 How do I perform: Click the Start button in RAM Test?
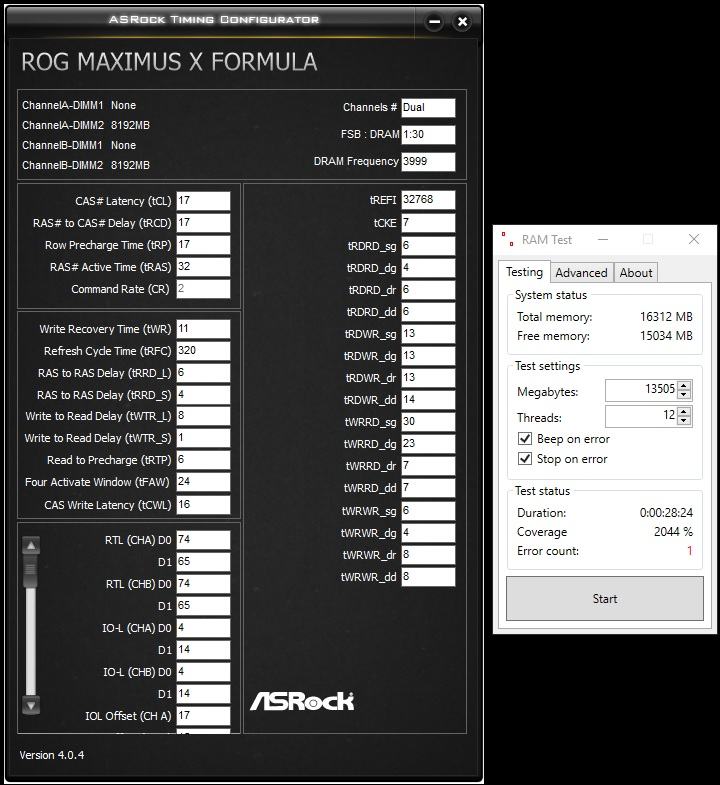(x=605, y=599)
